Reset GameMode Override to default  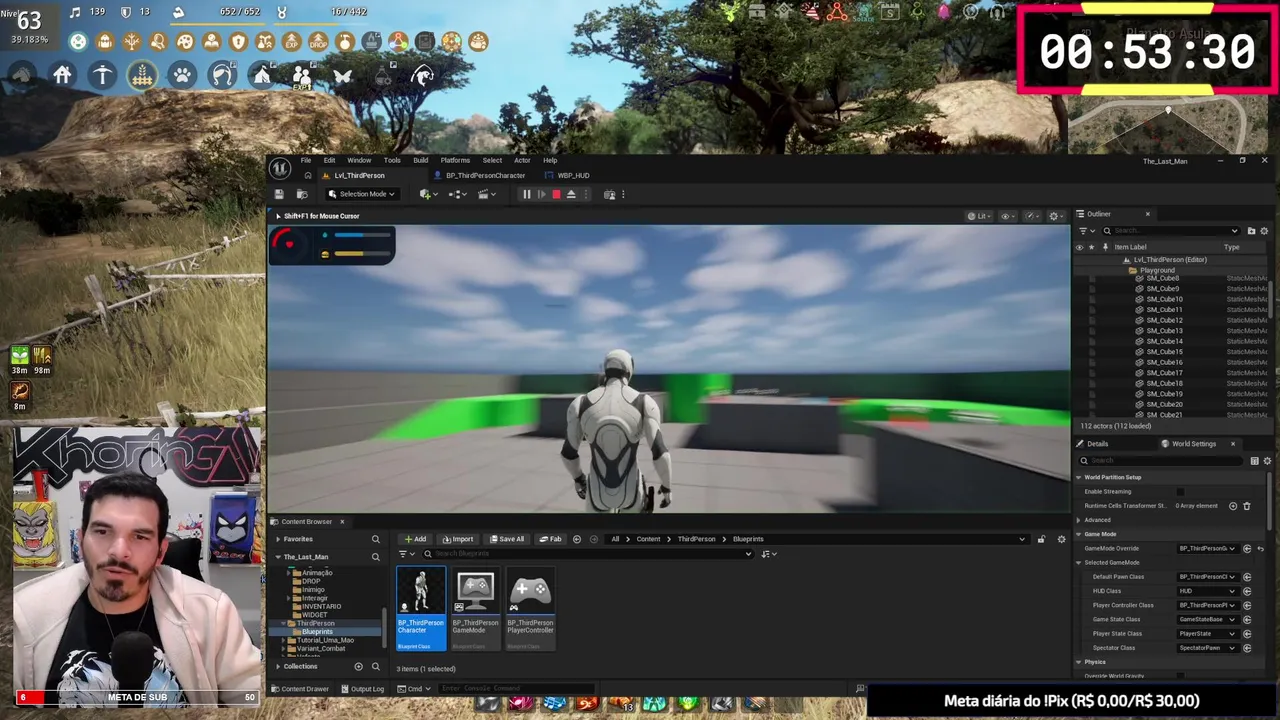click(1260, 548)
